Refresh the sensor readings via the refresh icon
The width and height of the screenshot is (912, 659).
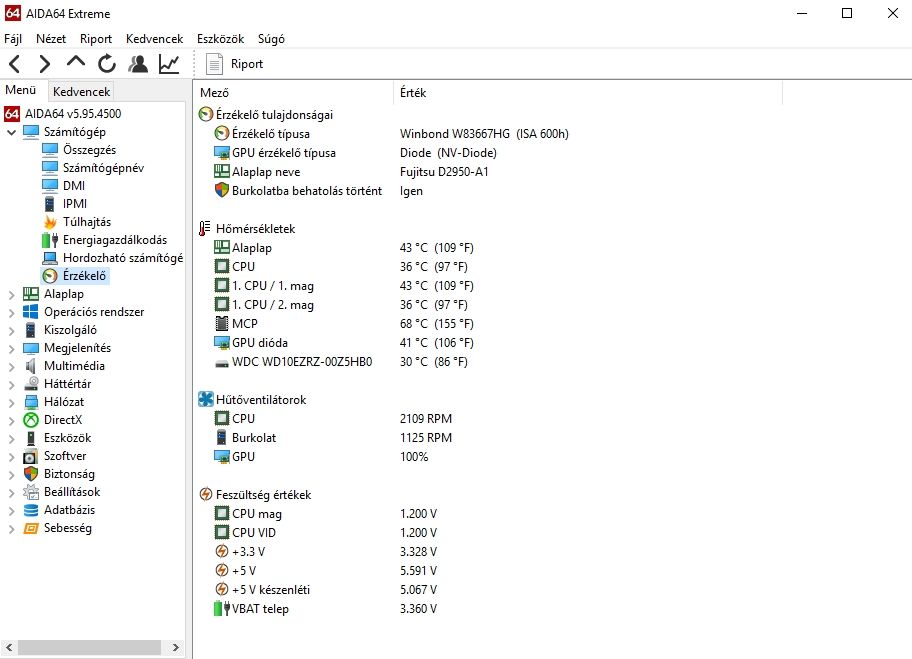106,63
